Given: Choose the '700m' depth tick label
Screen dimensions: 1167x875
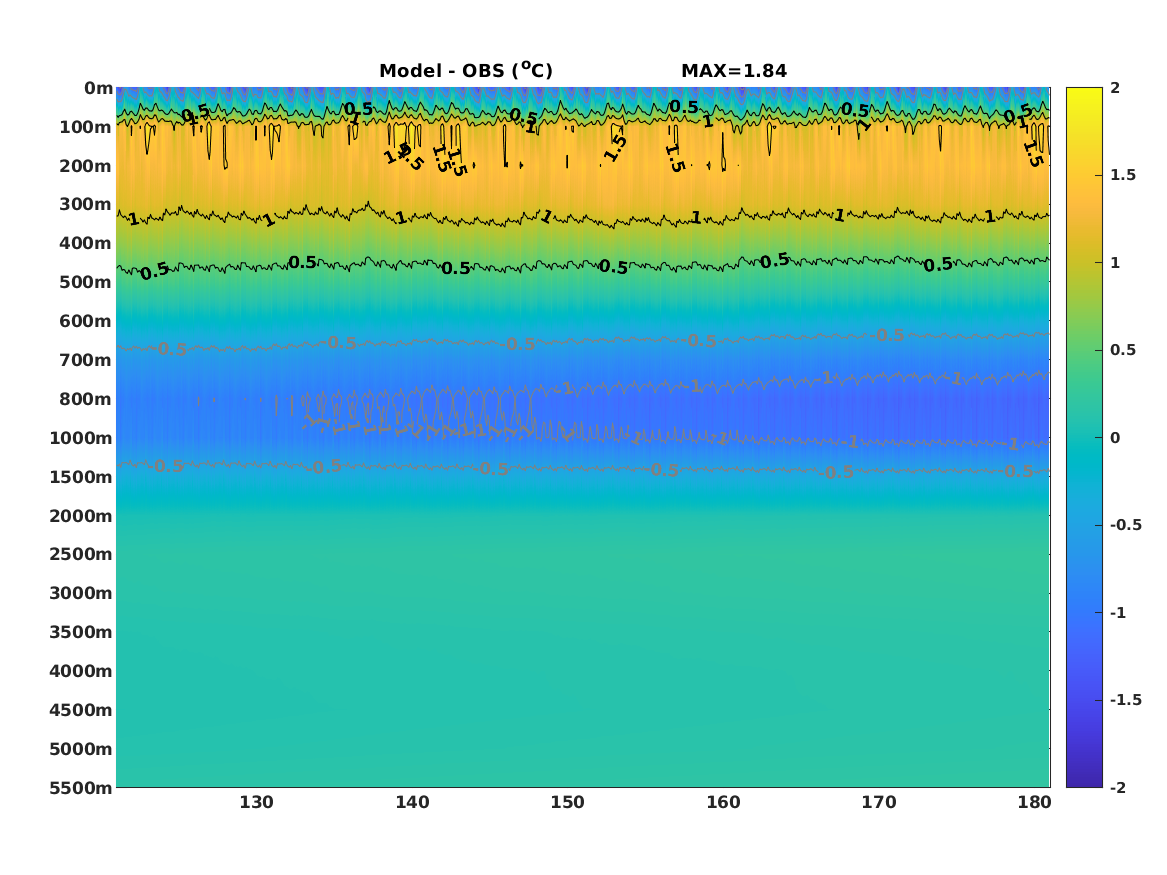Looking at the screenshot, I should (x=86, y=360).
